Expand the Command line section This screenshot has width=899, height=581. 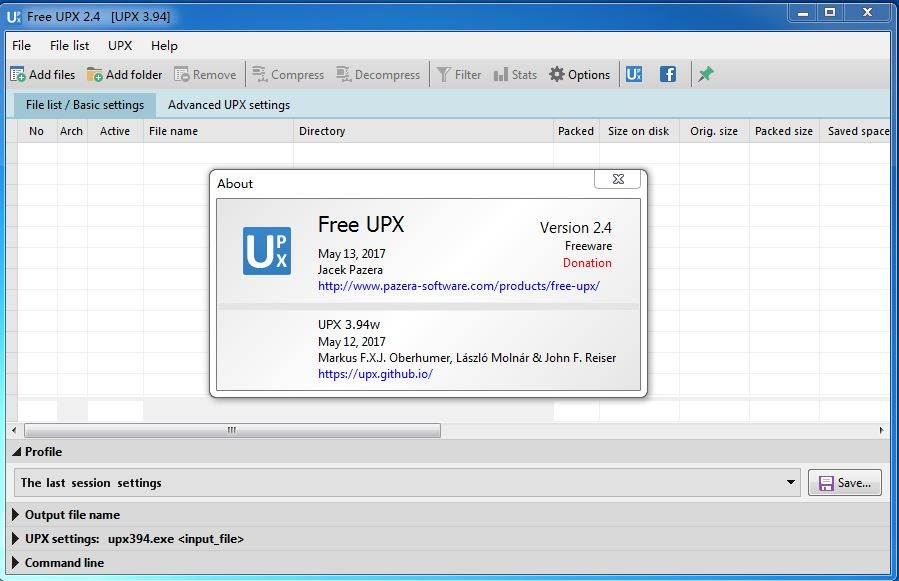(x=15, y=563)
